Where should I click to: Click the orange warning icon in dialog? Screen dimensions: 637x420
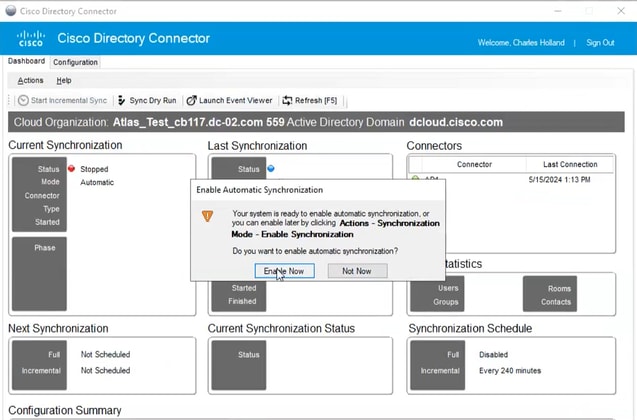pyautogui.click(x=208, y=216)
